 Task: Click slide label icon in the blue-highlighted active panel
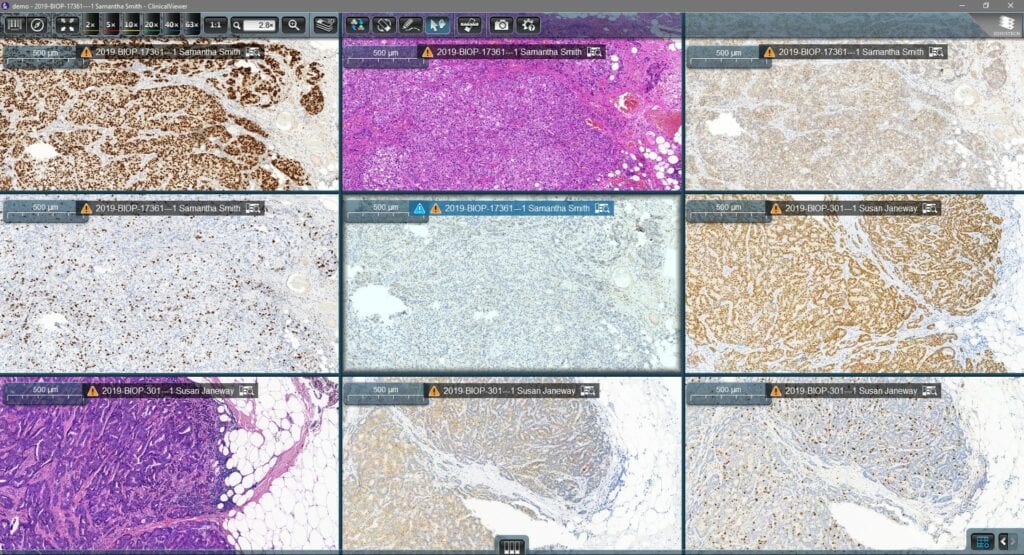[602, 208]
